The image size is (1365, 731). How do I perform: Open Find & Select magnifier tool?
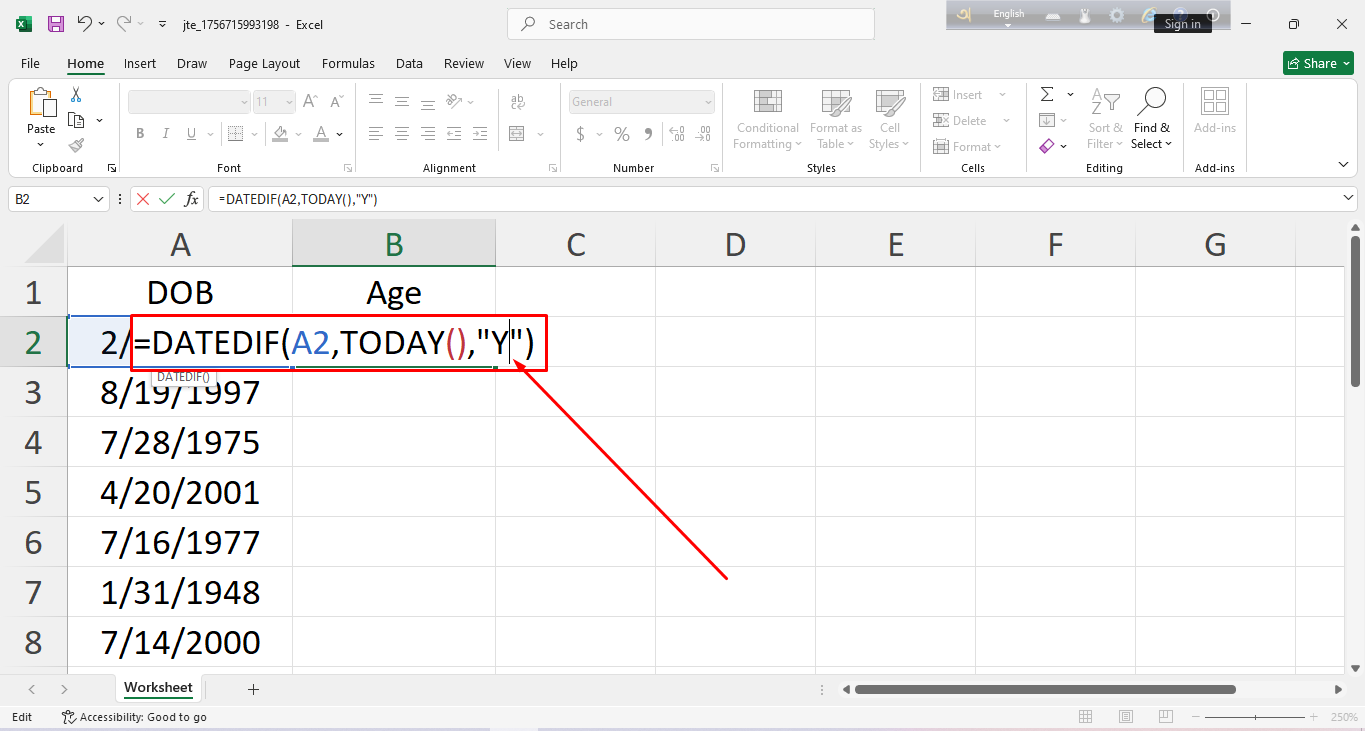[1151, 118]
